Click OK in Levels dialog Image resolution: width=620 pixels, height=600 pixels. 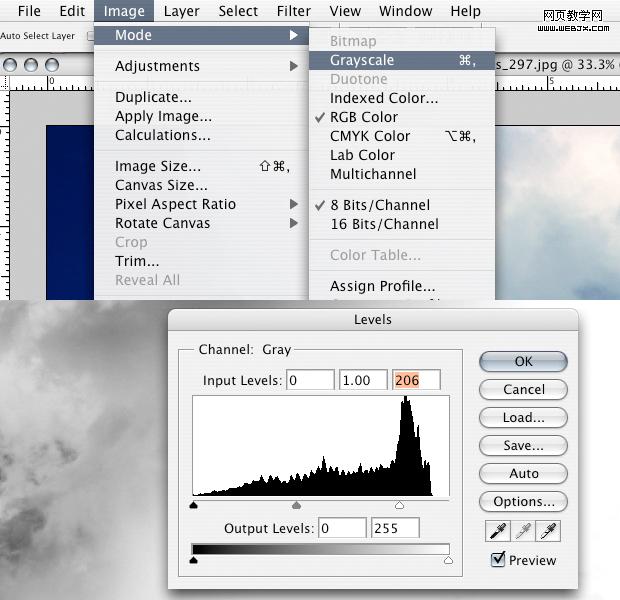[x=523, y=362]
